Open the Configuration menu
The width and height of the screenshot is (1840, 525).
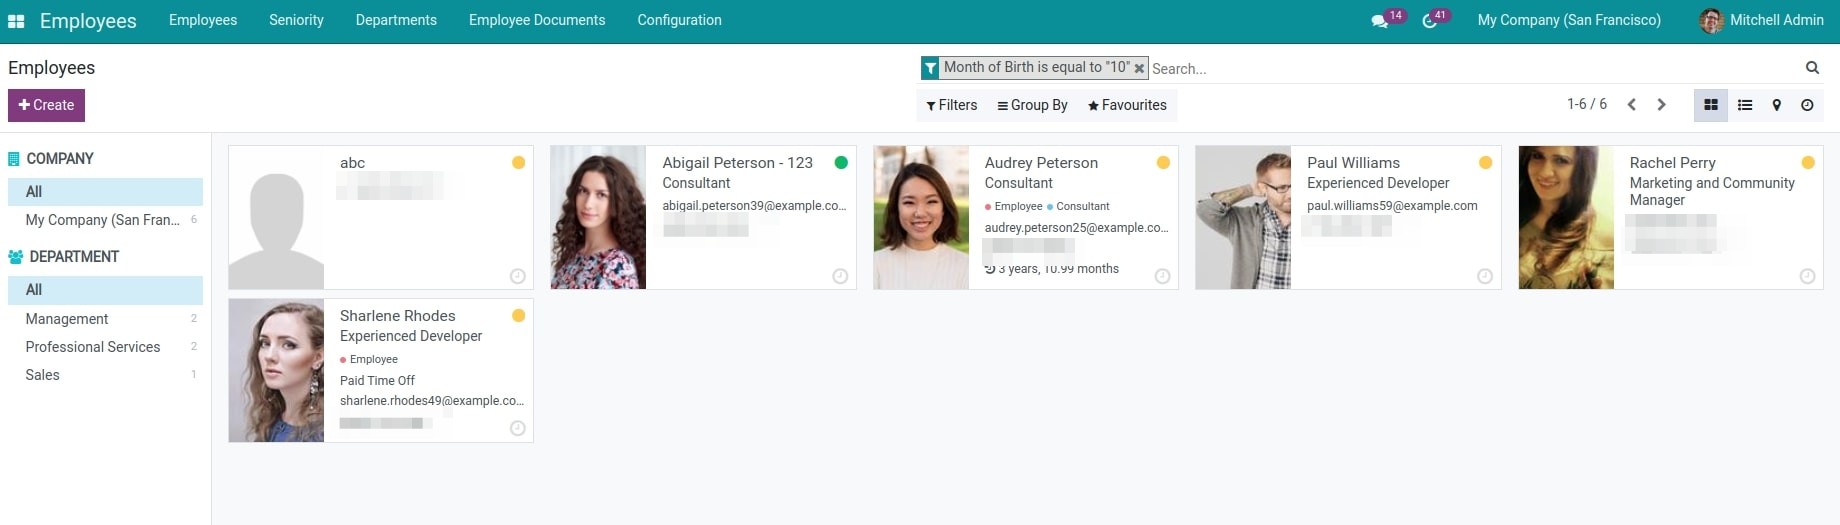[x=679, y=20]
